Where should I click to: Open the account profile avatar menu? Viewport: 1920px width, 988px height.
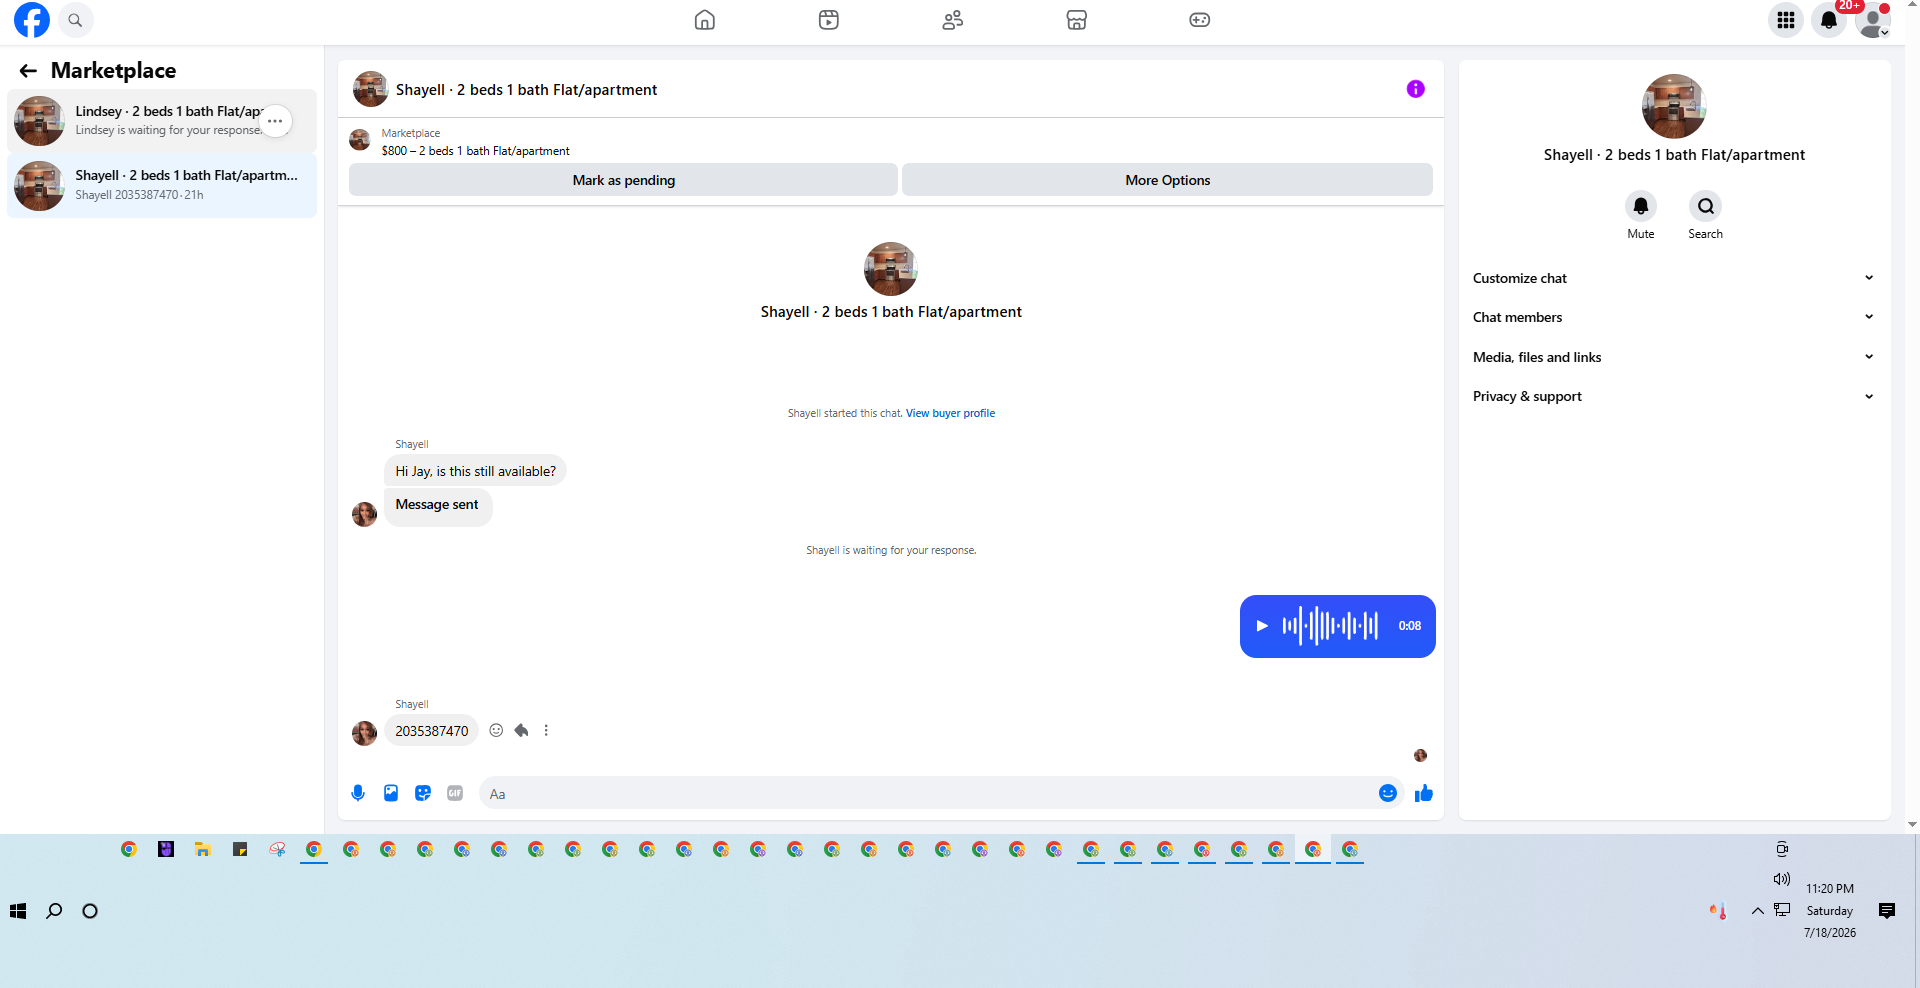tap(1872, 20)
